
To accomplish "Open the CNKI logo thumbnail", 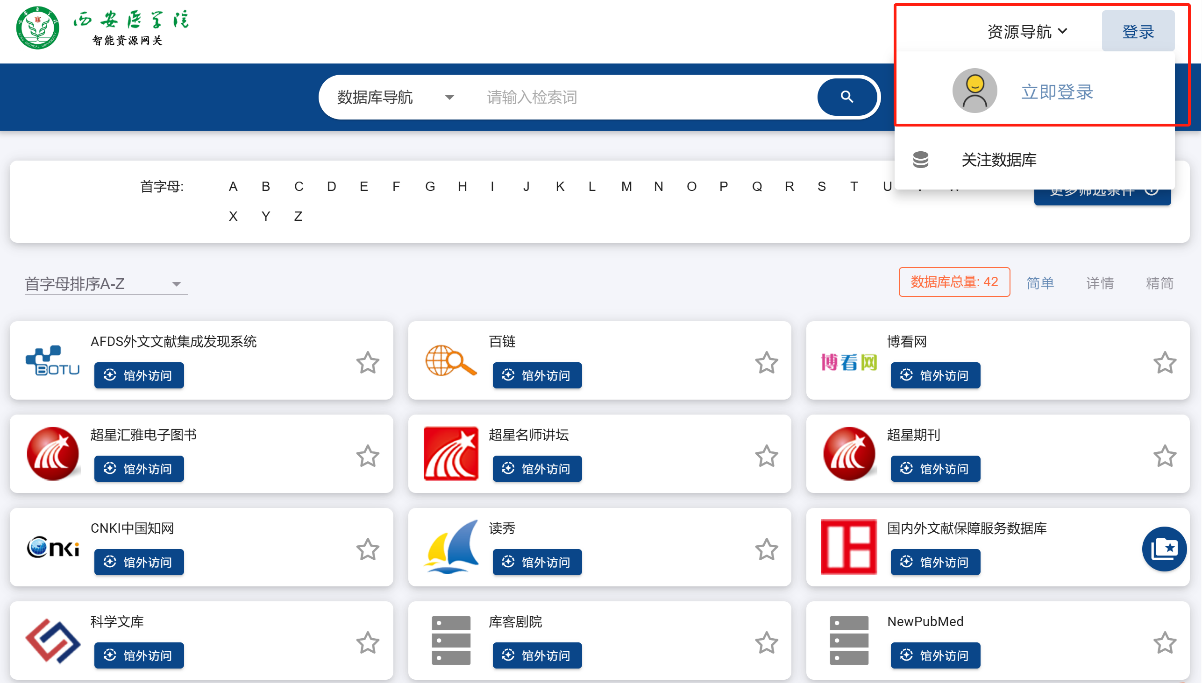I will (52, 548).
